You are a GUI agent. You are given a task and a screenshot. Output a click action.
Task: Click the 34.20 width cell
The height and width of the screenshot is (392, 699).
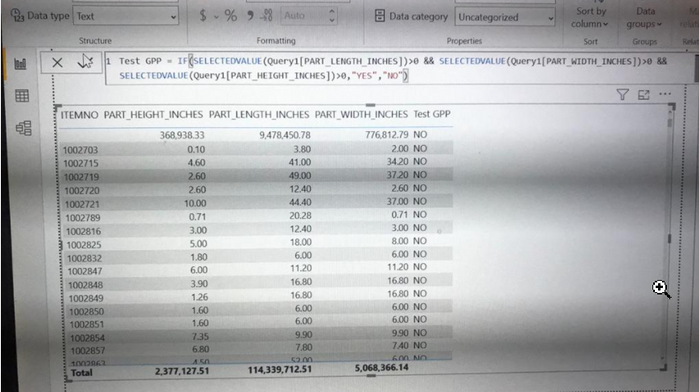tap(397, 161)
